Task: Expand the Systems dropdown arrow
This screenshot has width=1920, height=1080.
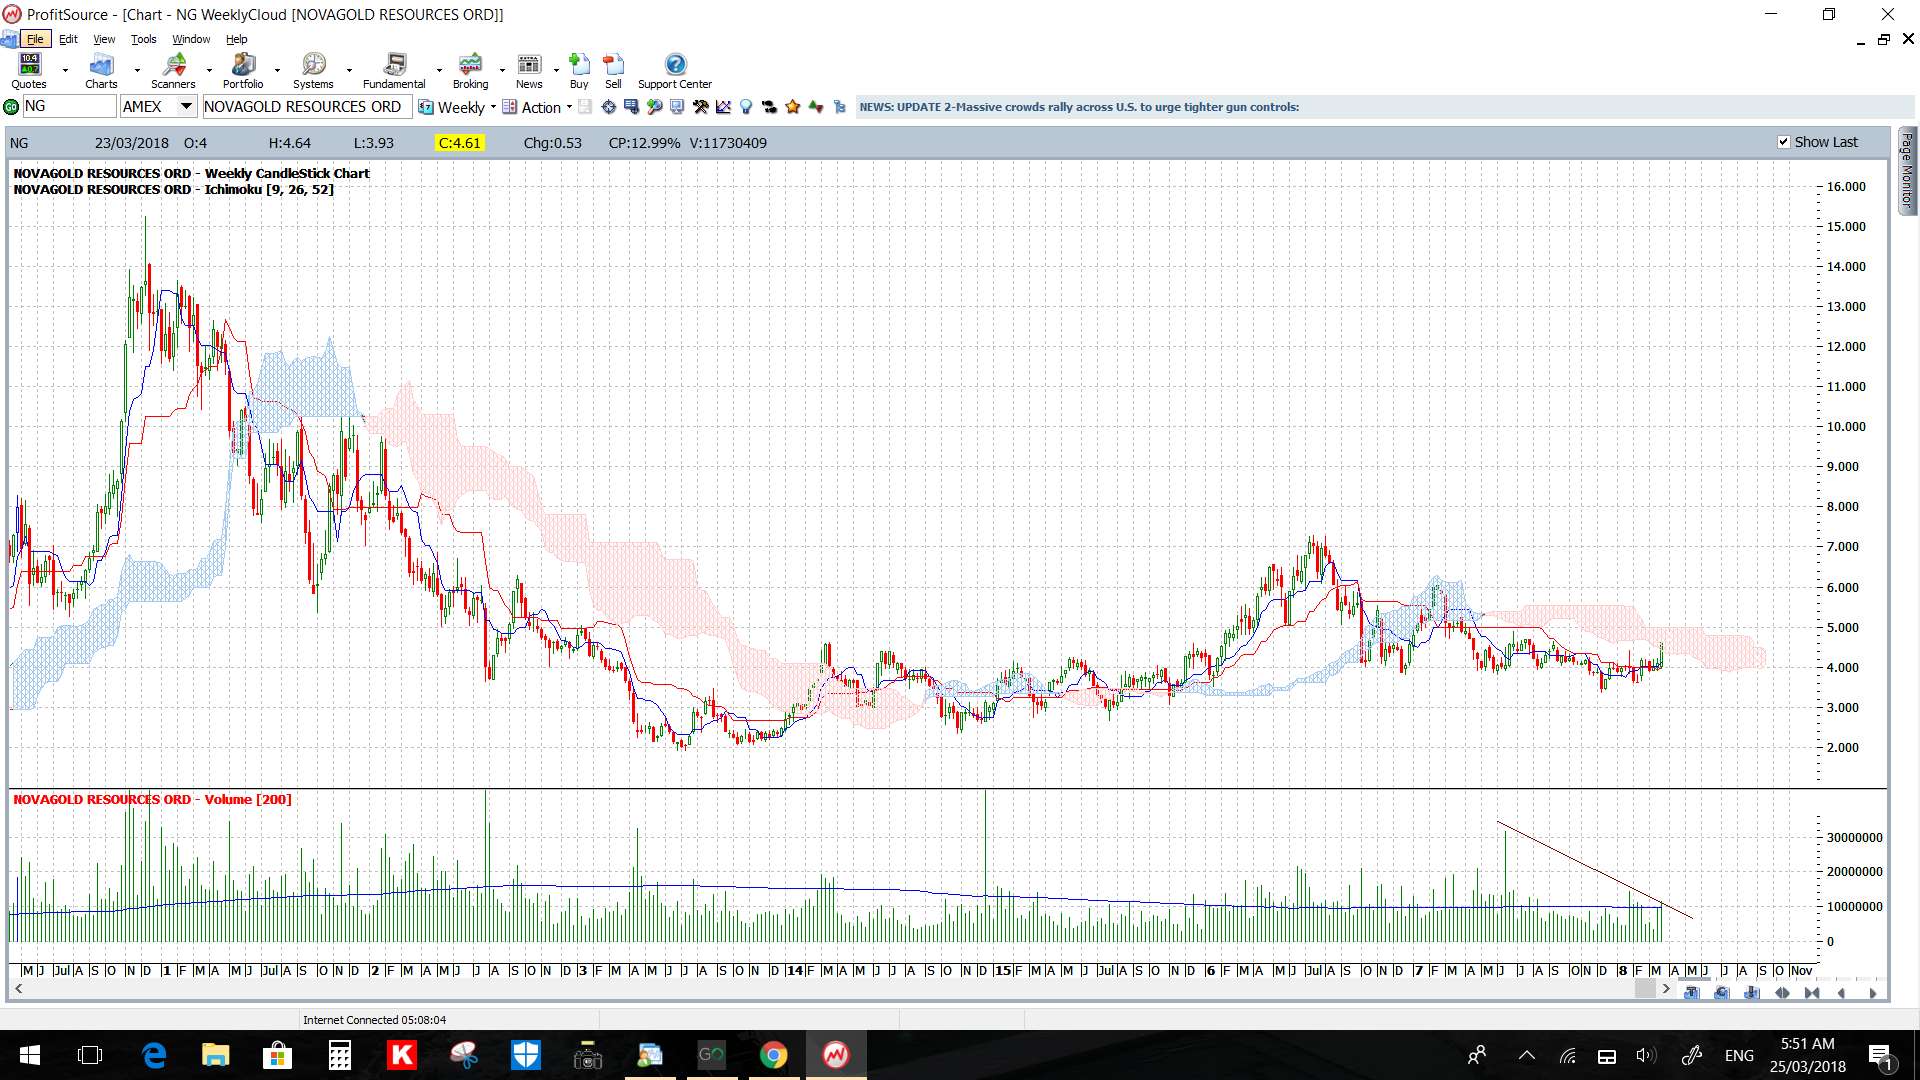Action: (349, 71)
